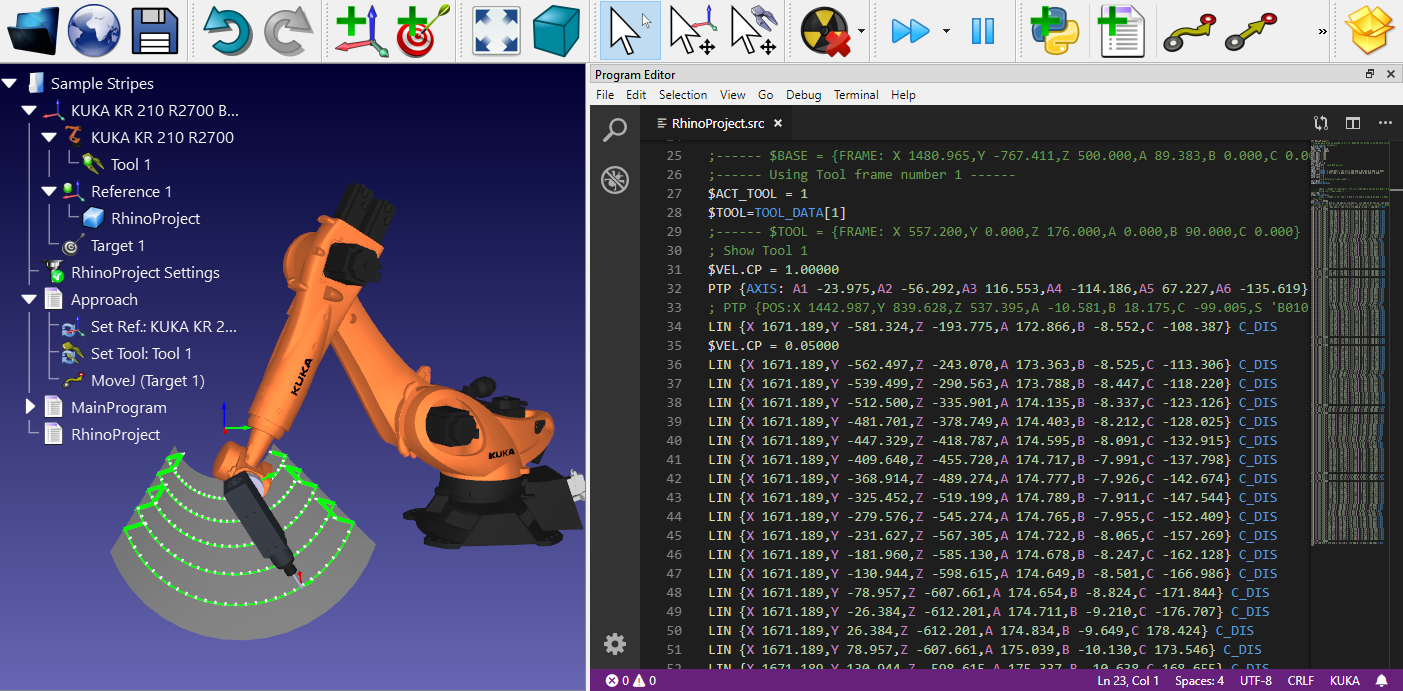Open the Search sidebar icon

click(x=615, y=130)
